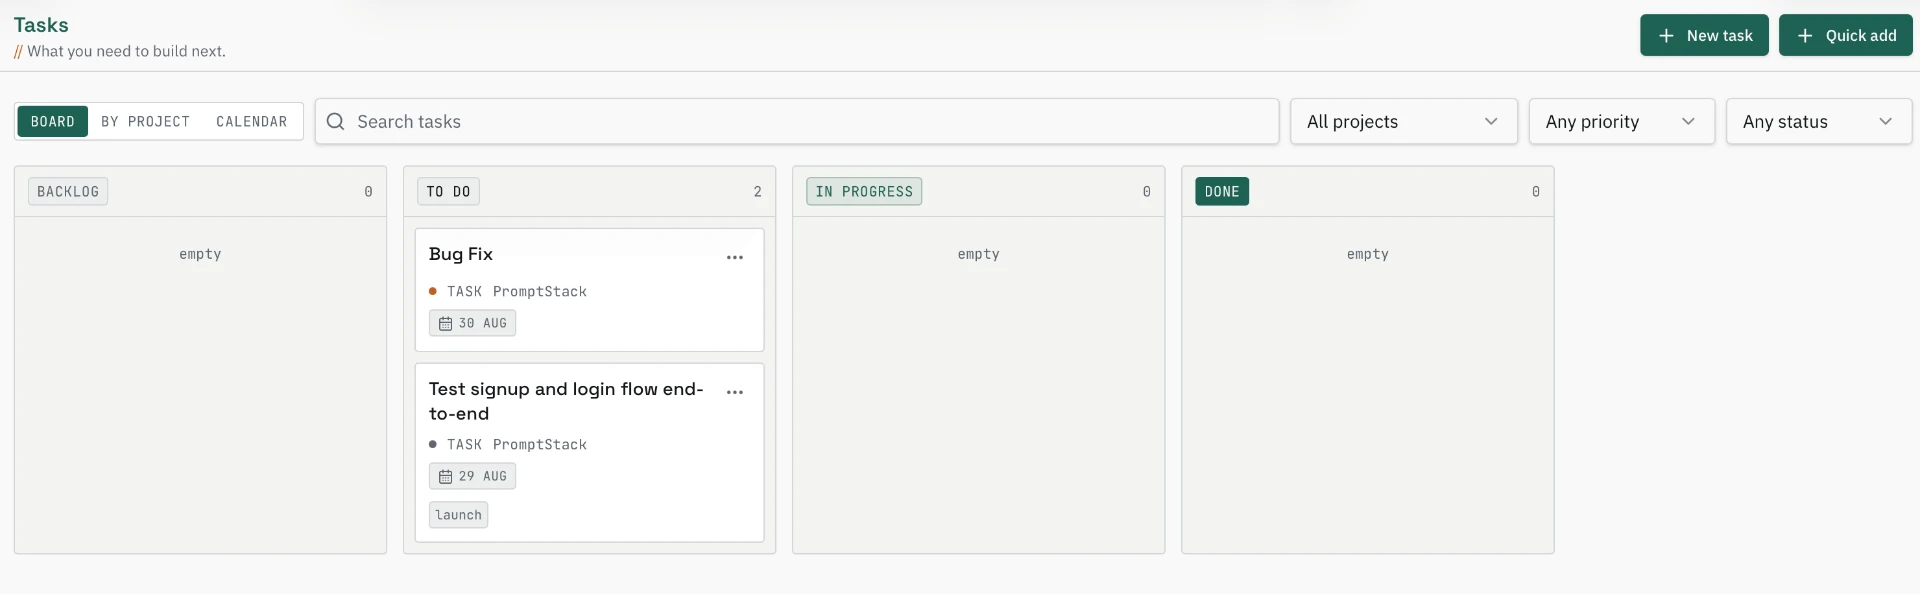Open the All projects dropdown
This screenshot has width=1920, height=594.
(1404, 121)
